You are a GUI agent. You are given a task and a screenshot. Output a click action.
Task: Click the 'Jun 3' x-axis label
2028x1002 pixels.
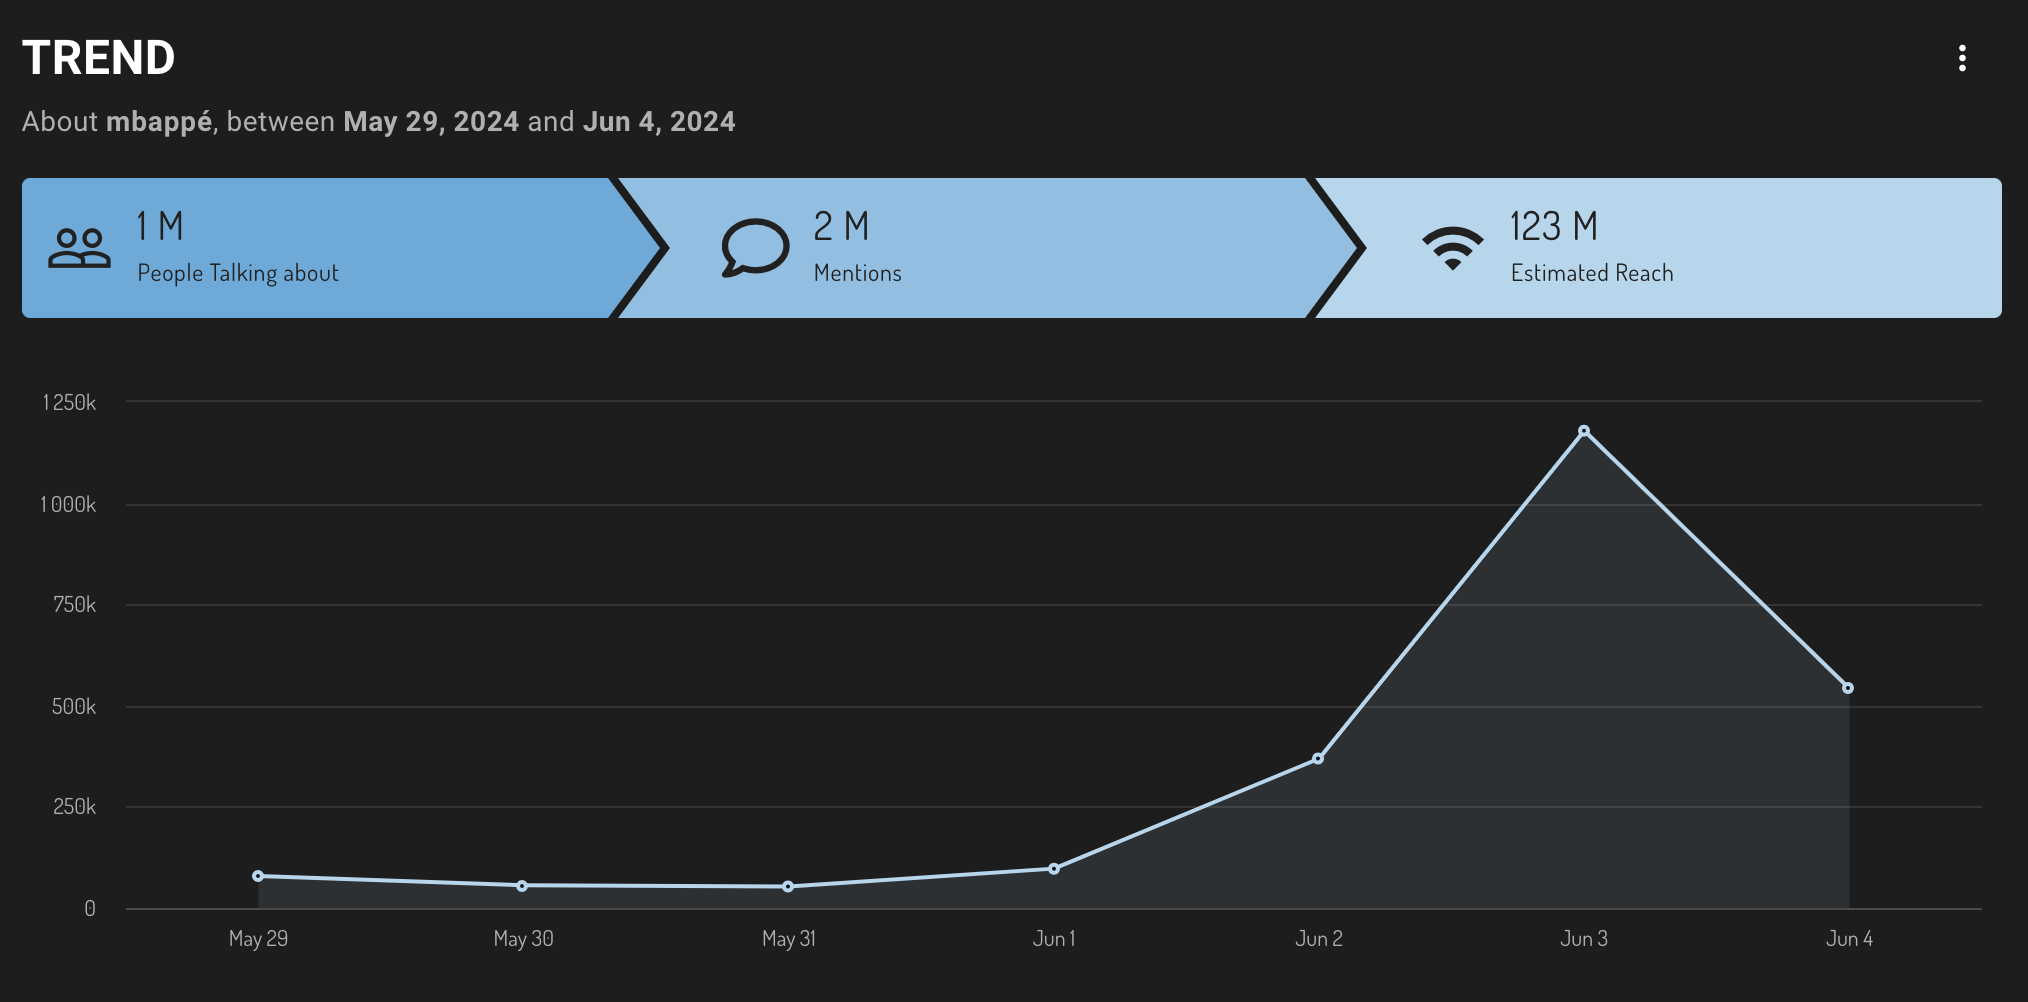pyautogui.click(x=1584, y=939)
